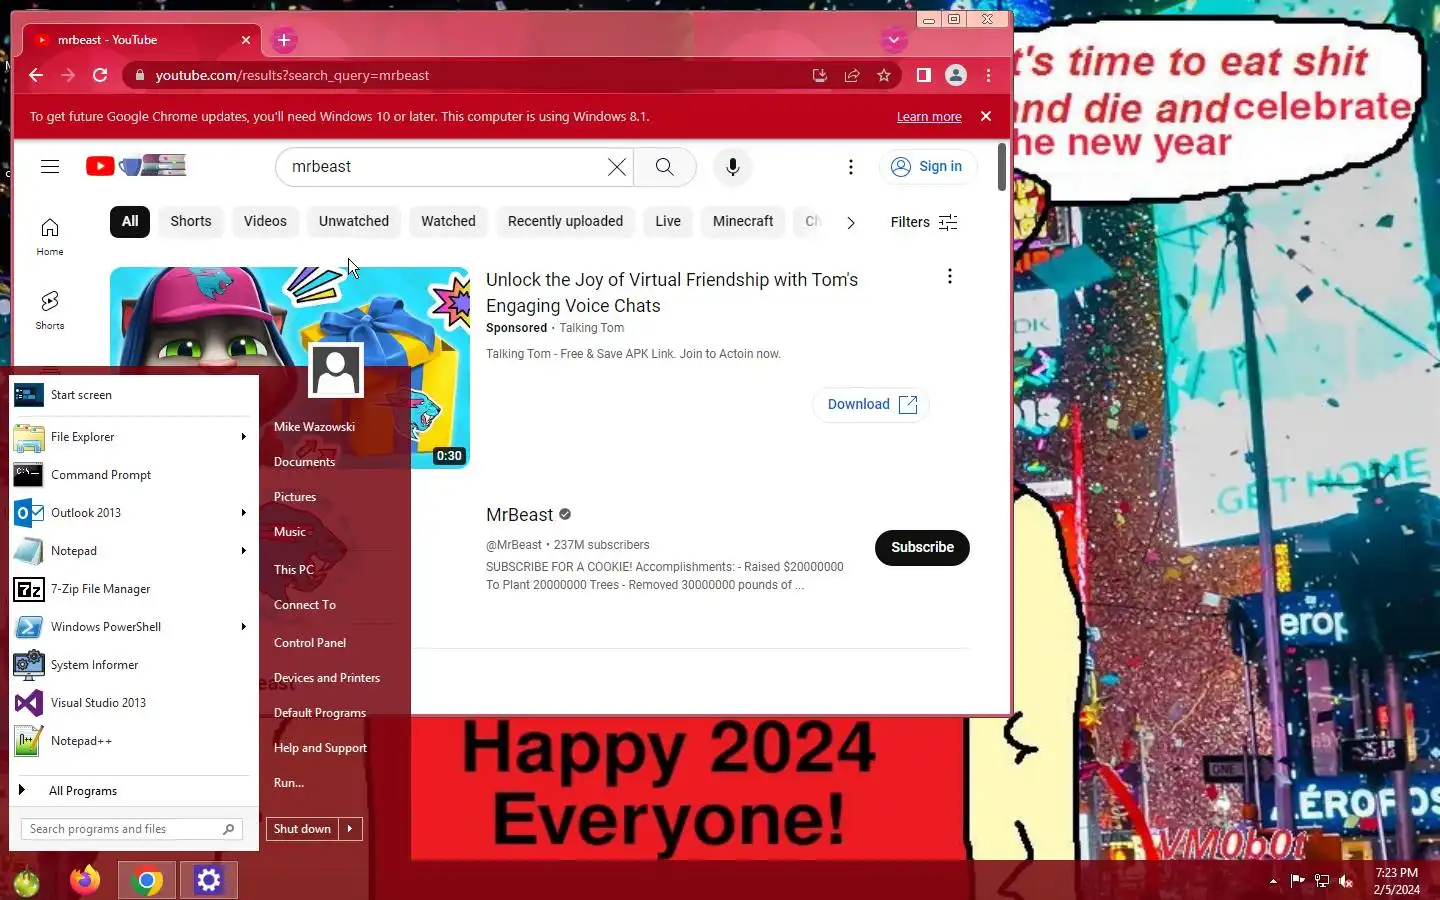Focus Search programs and files box

[x=131, y=829]
